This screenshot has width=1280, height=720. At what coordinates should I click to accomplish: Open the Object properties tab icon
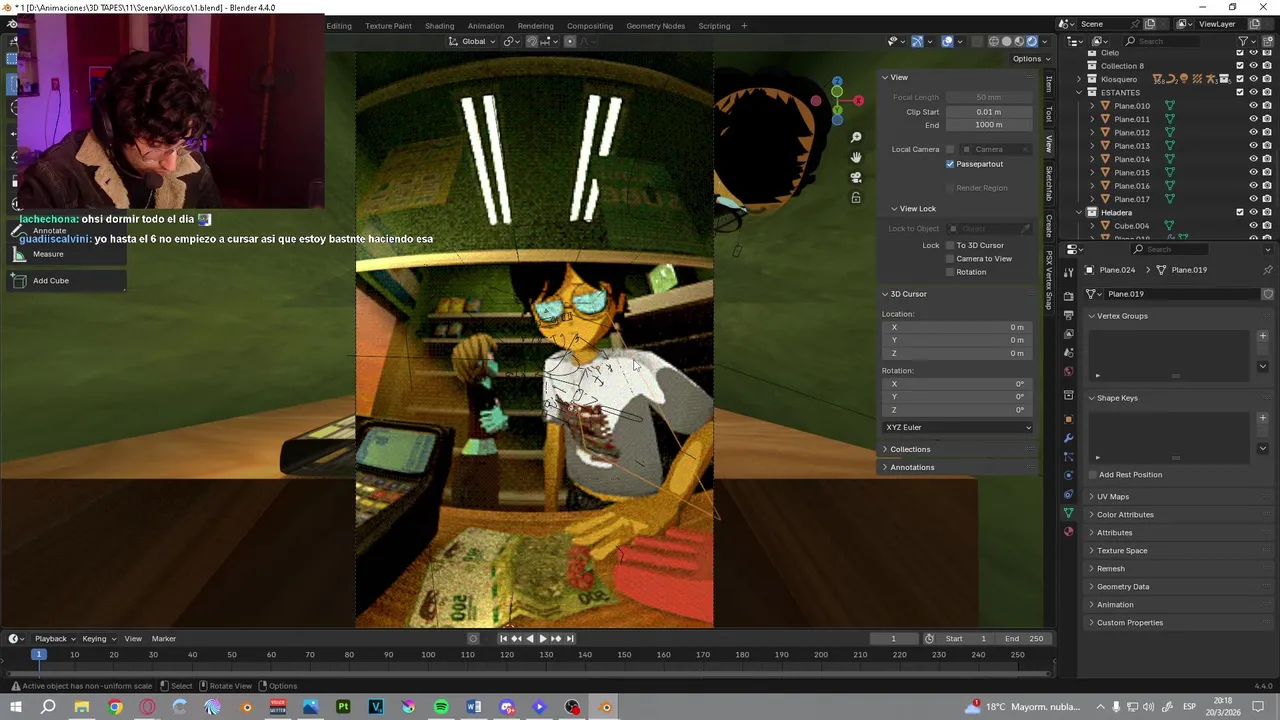pyautogui.click(x=1069, y=419)
